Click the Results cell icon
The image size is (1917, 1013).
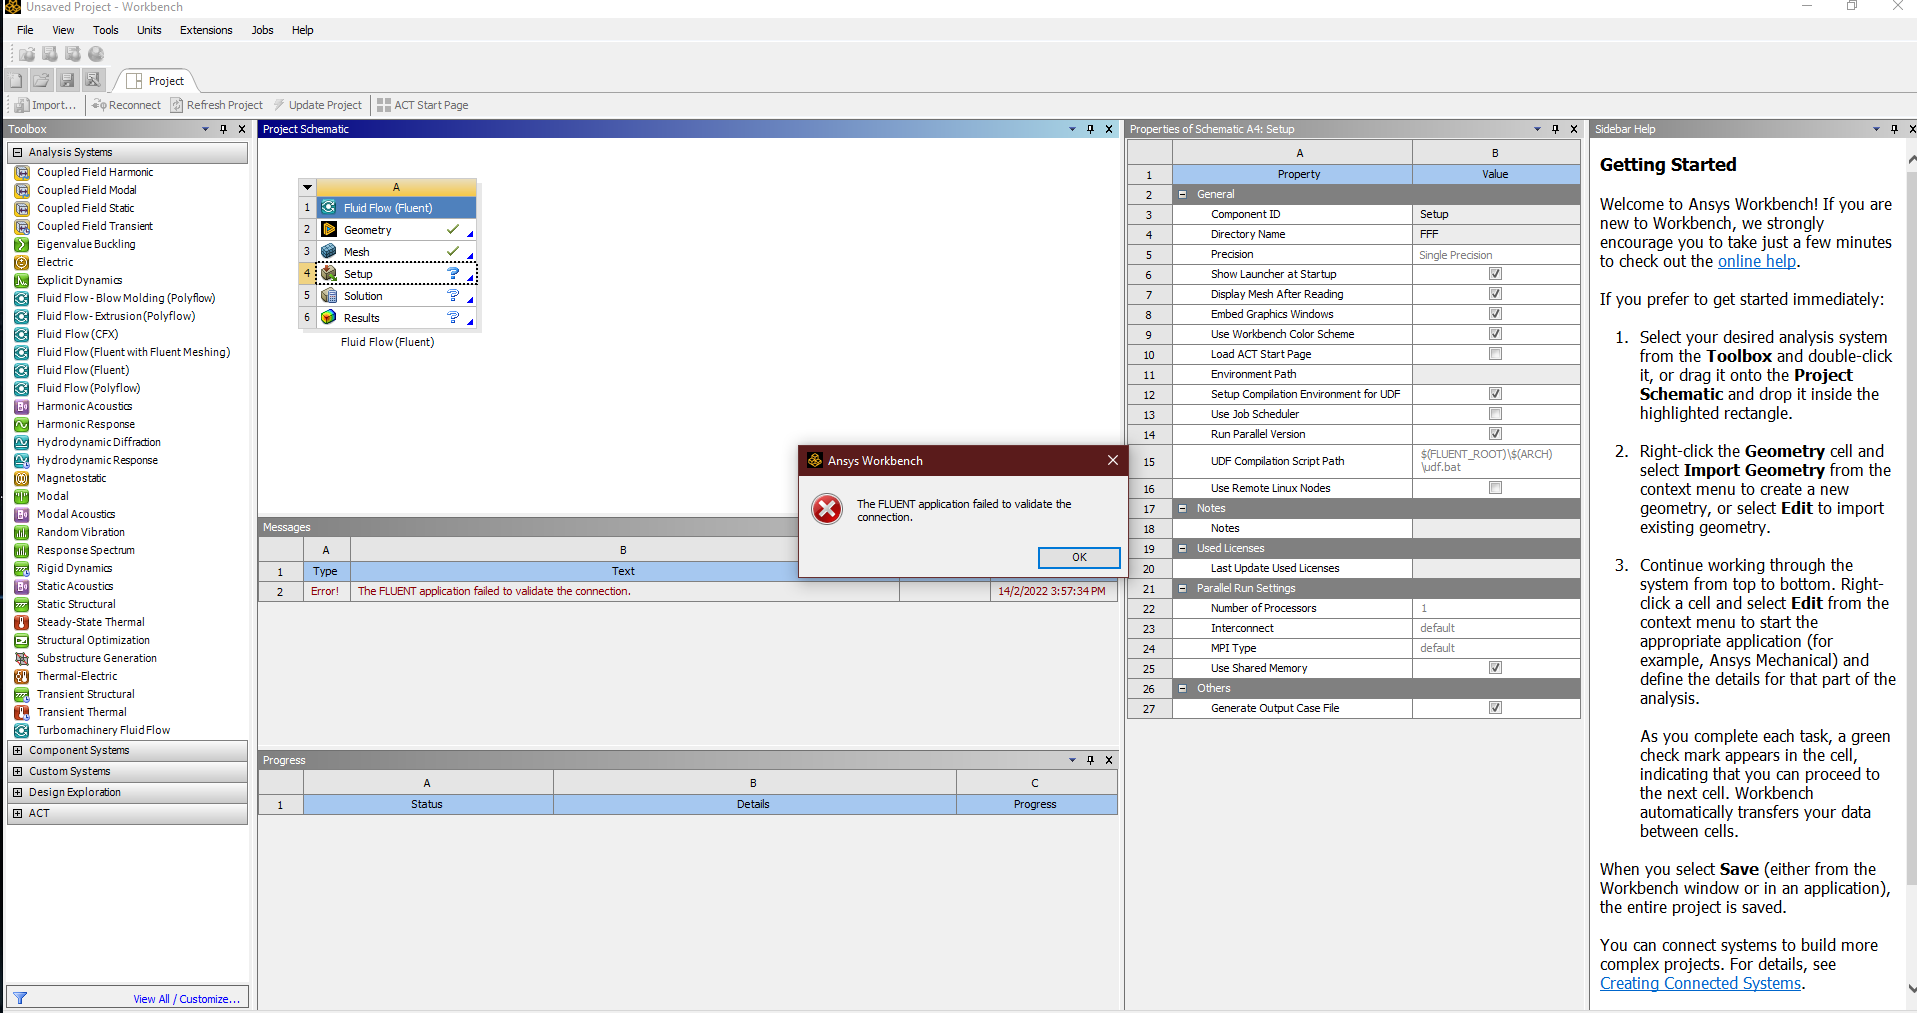(x=329, y=318)
